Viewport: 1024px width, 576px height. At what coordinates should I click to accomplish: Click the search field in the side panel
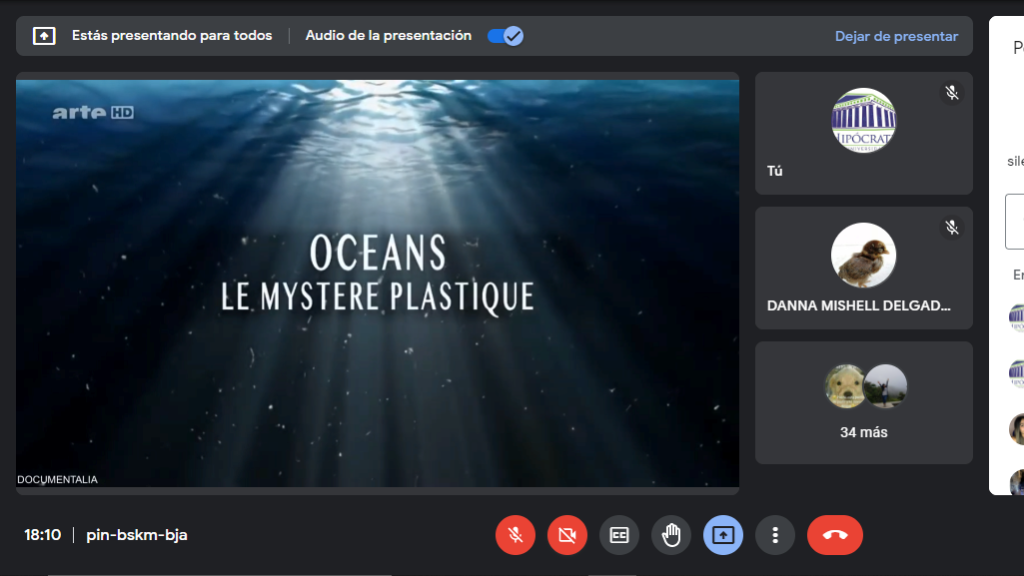(1014, 221)
